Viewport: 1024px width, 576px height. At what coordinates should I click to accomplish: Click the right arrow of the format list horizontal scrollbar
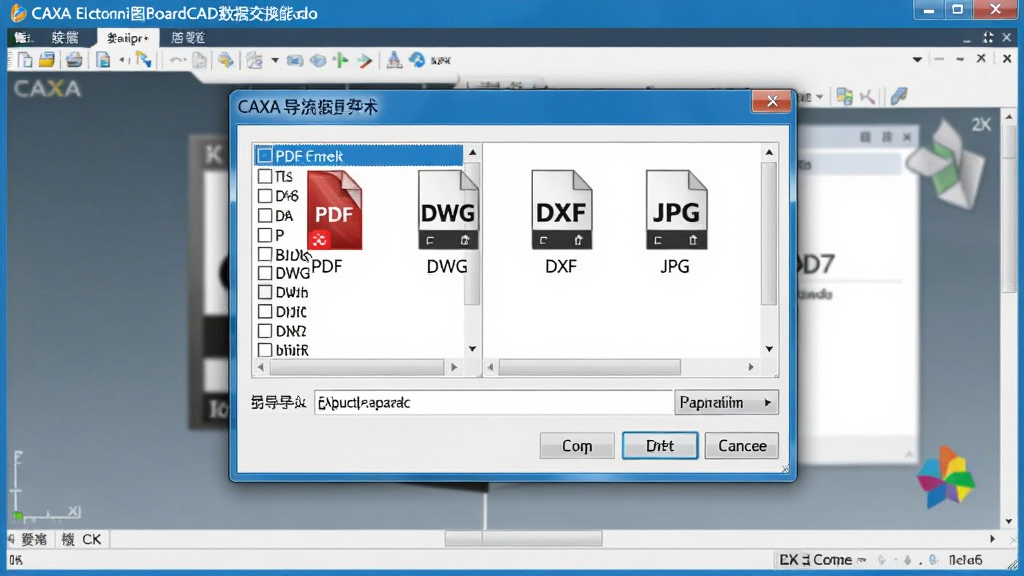pos(455,367)
